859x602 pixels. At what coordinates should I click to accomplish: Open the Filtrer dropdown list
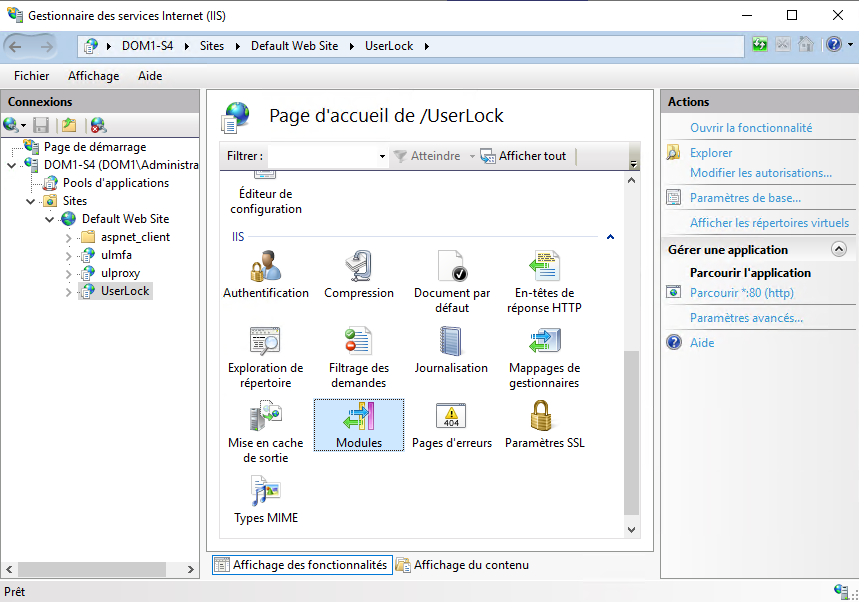coord(382,157)
